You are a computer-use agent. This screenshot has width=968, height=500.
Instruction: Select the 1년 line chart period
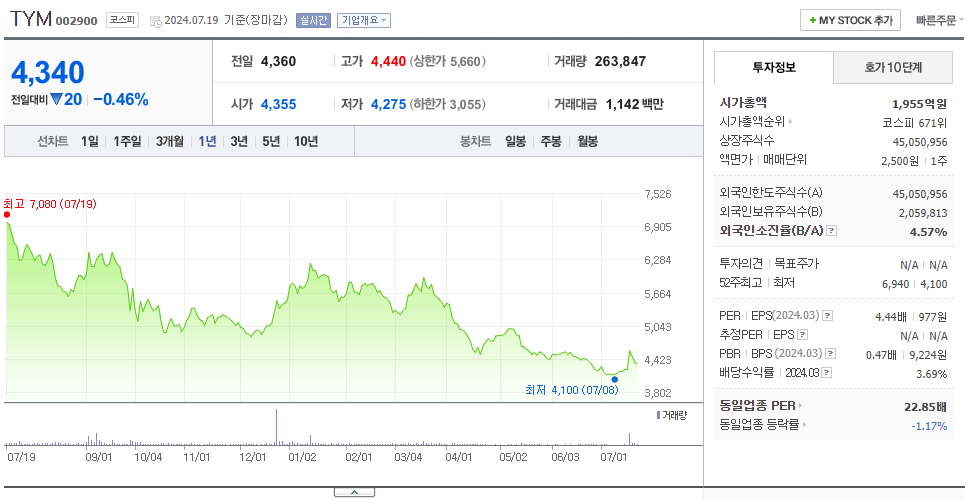(207, 141)
